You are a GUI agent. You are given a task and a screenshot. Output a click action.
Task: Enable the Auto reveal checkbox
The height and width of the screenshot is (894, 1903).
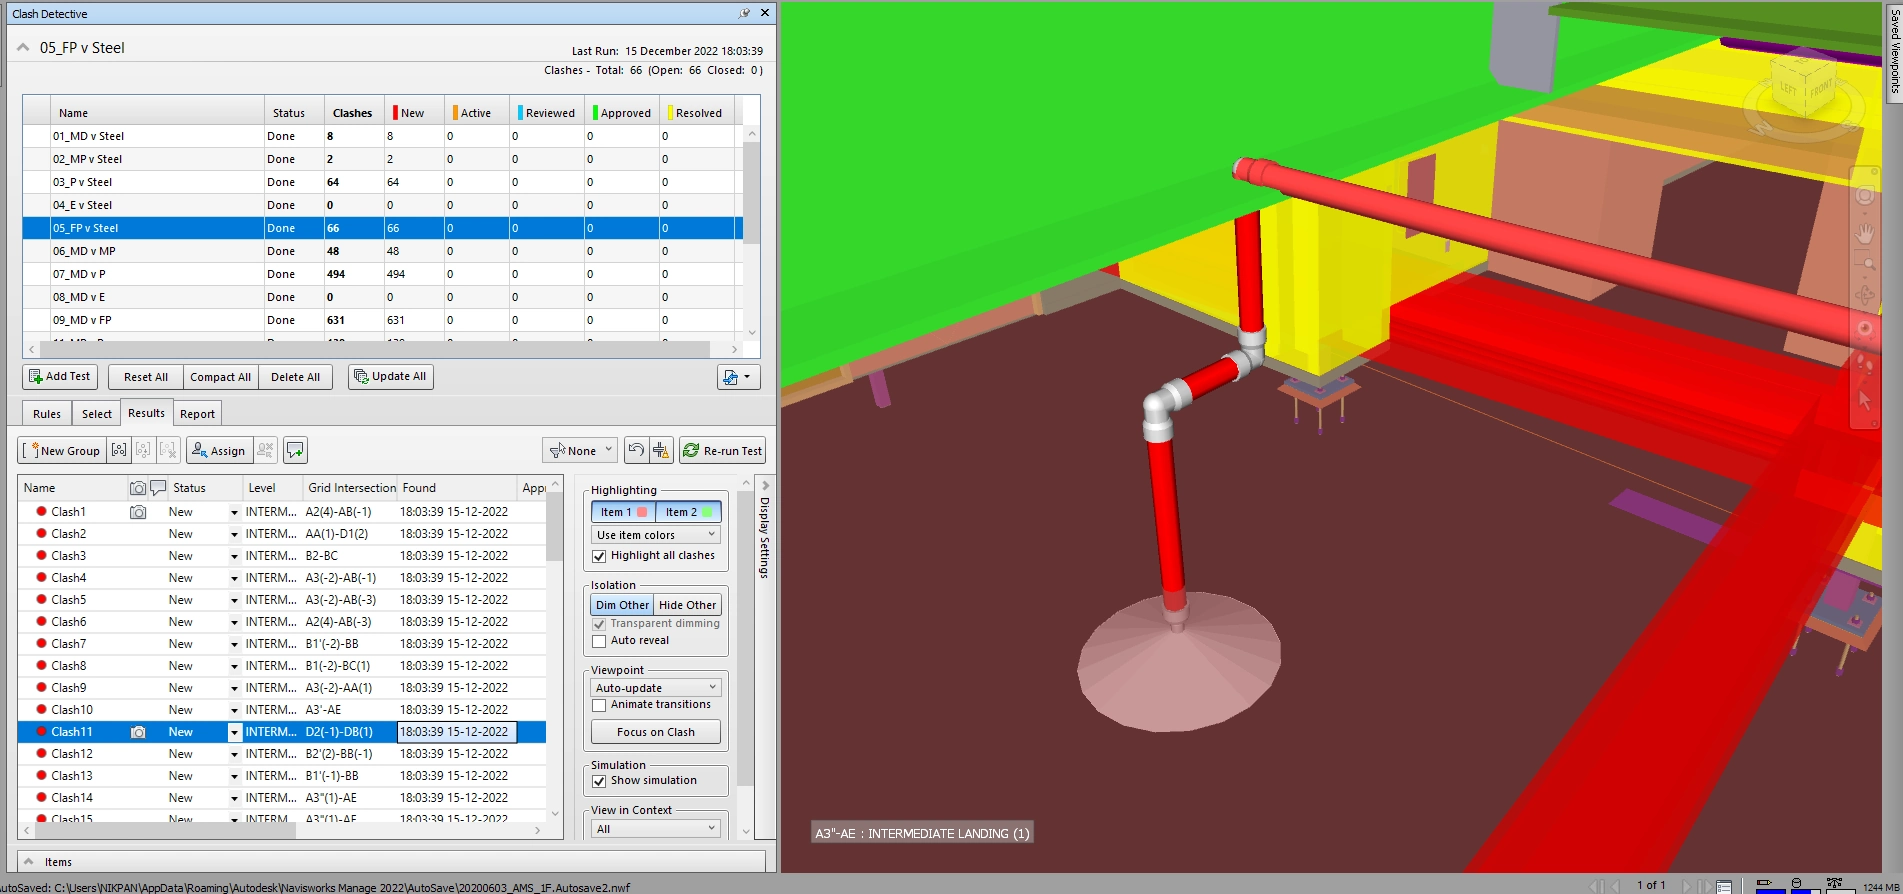(x=600, y=641)
